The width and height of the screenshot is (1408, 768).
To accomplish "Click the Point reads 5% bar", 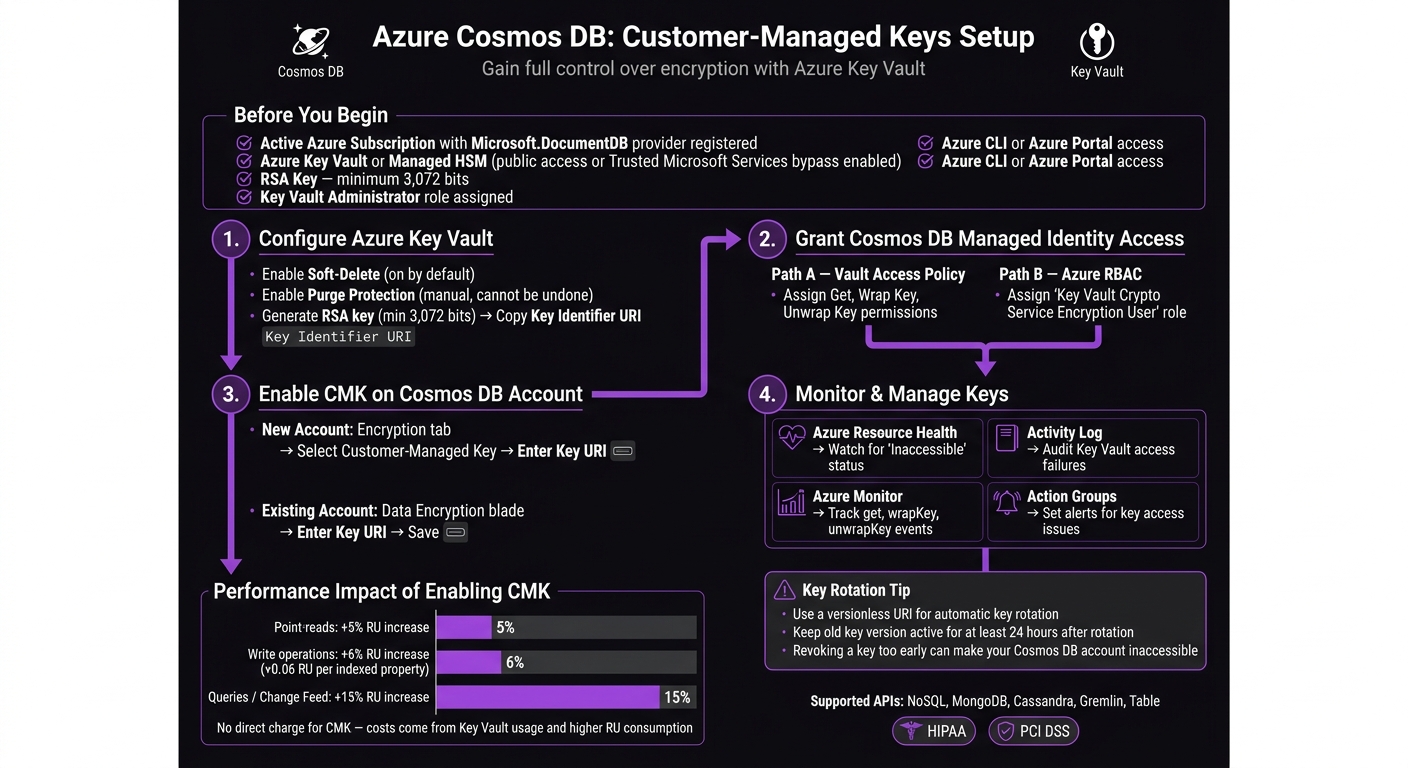I will [x=464, y=627].
